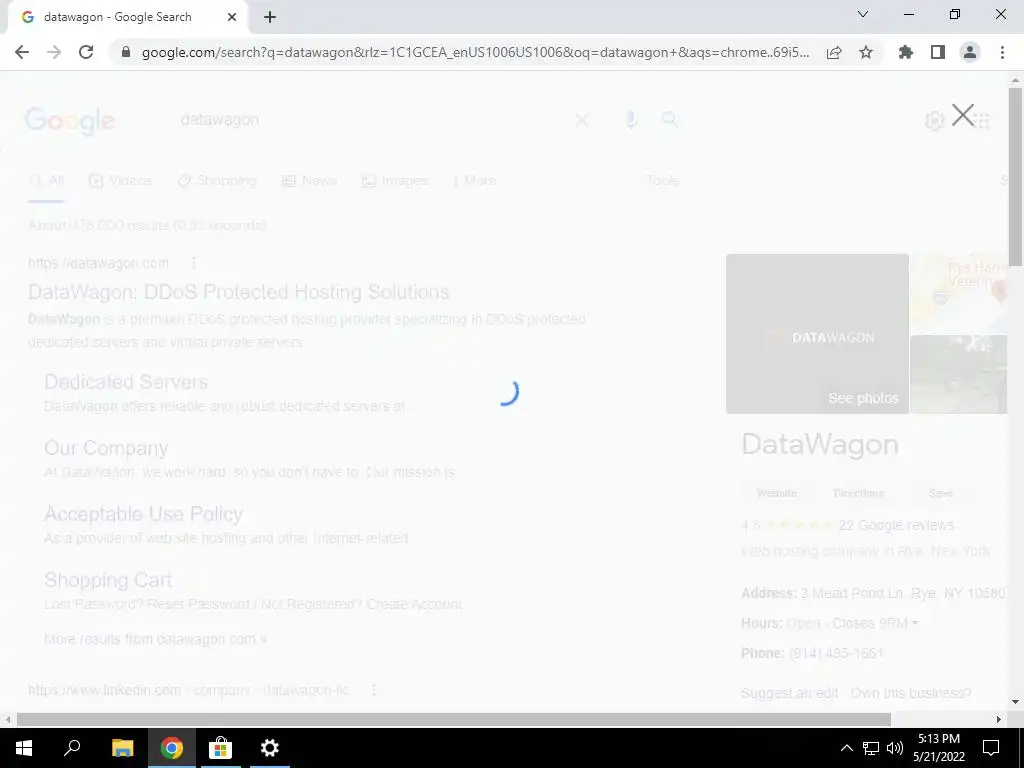
Task: Open Microsoft Store from the taskbar
Action: coord(220,748)
